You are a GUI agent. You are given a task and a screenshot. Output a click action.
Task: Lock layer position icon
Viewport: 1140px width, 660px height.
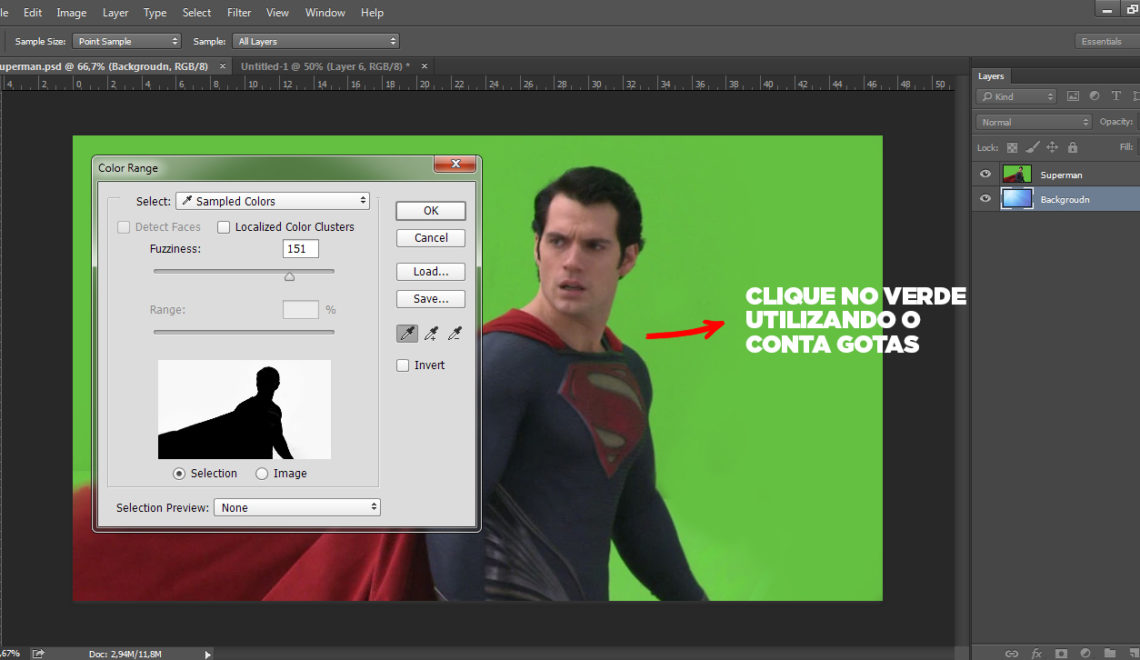tap(1052, 148)
